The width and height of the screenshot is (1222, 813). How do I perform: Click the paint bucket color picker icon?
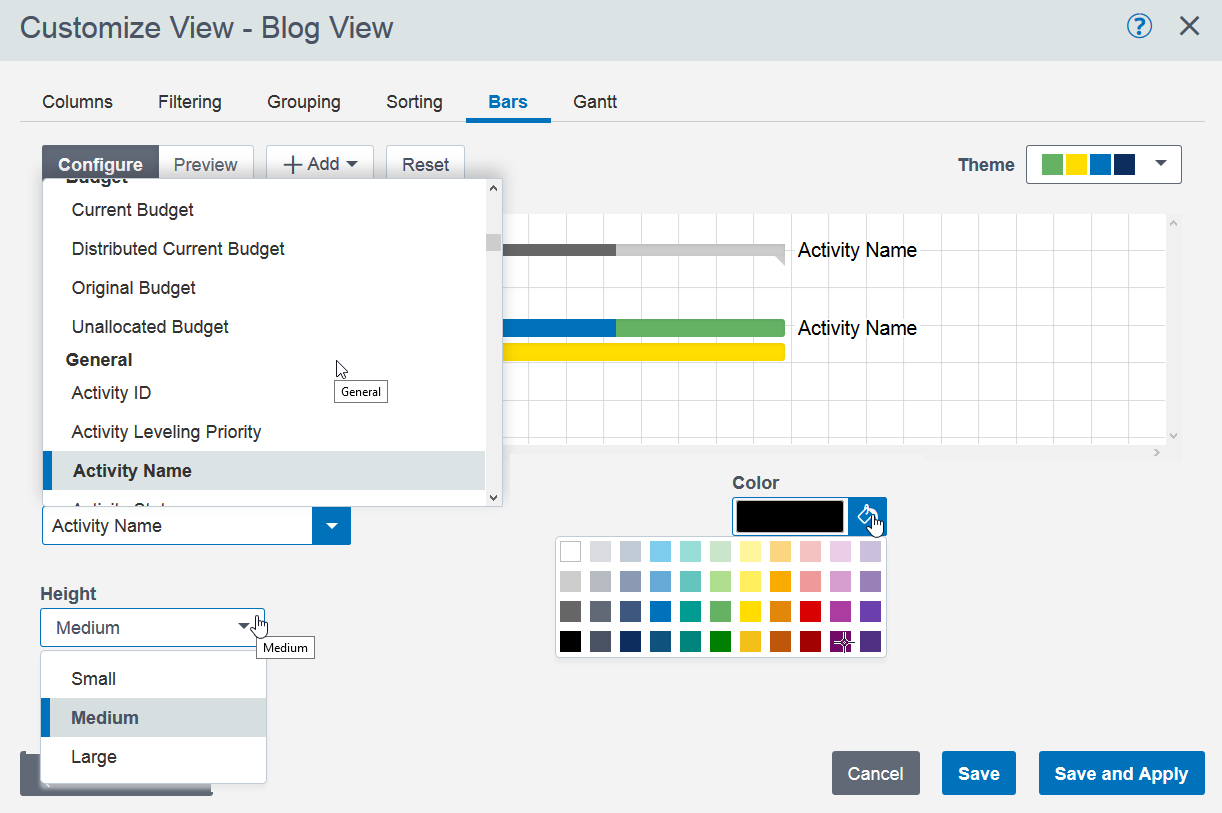pyautogui.click(x=867, y=517)
